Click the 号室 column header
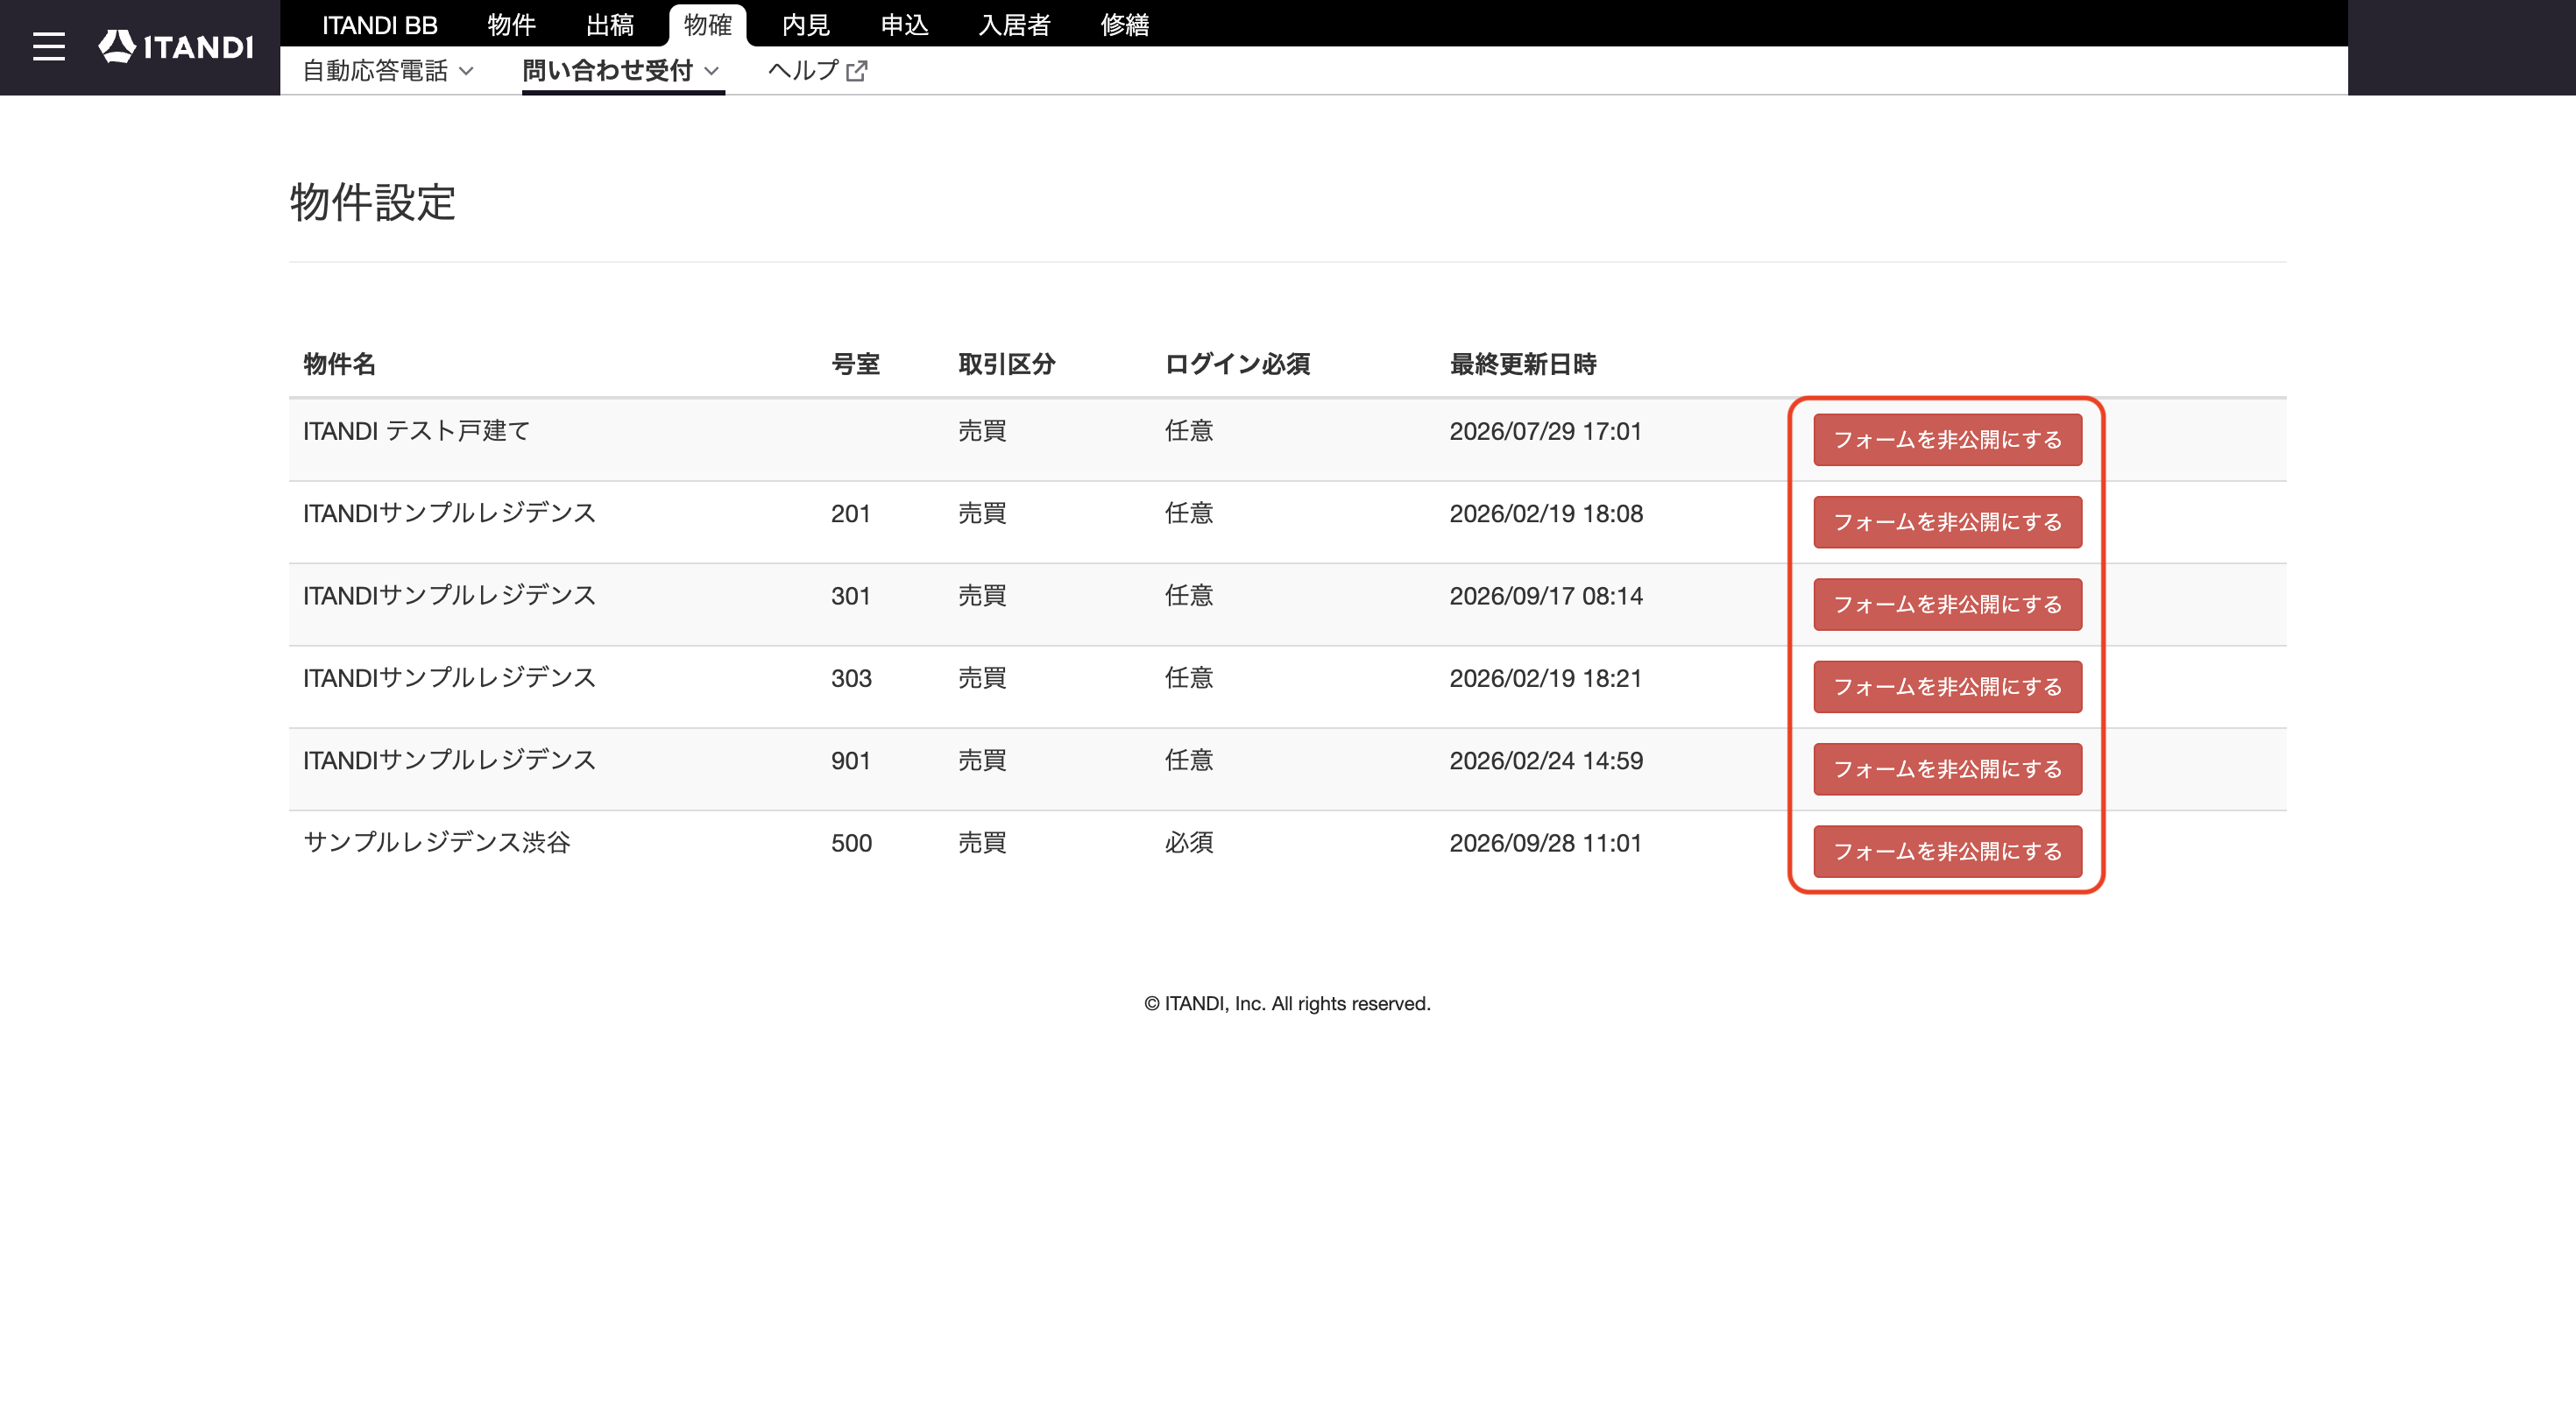This screenshot has width=2576, height=1401. 855,364
